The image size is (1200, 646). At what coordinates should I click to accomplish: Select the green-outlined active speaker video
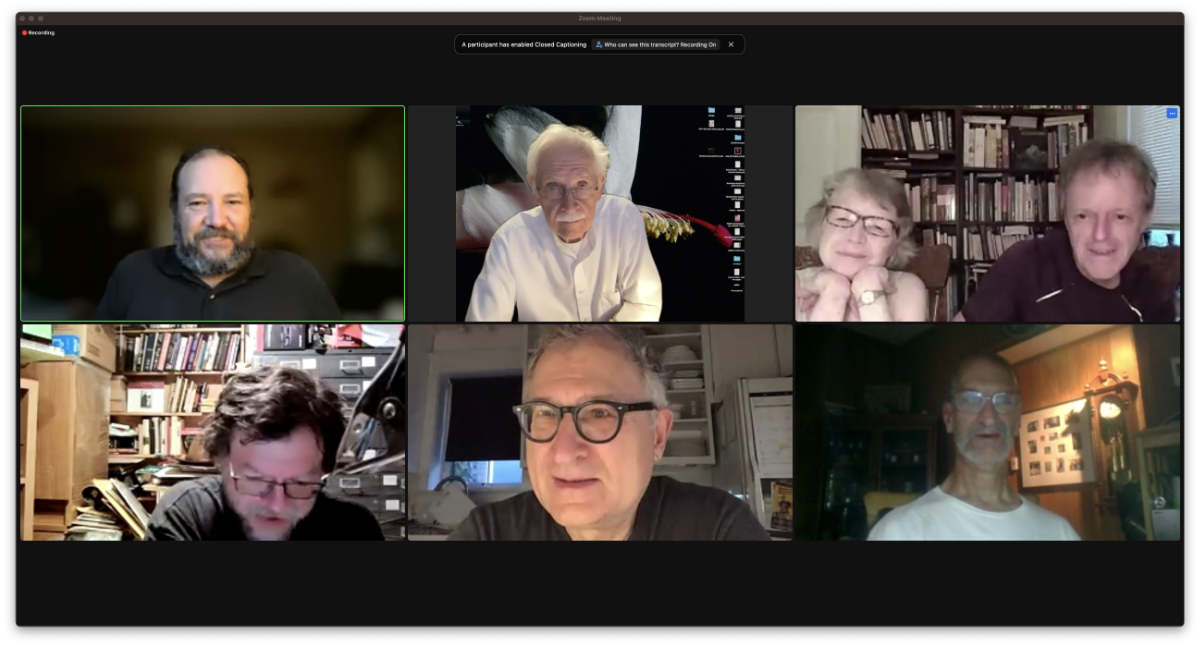click(212, 213)
